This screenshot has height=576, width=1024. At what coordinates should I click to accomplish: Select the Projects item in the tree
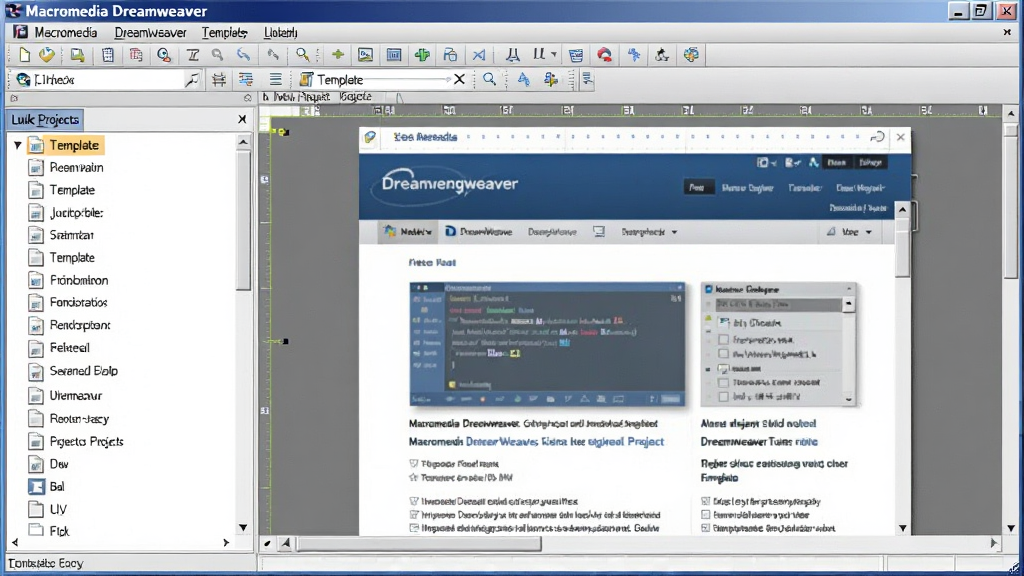point(86,441)
